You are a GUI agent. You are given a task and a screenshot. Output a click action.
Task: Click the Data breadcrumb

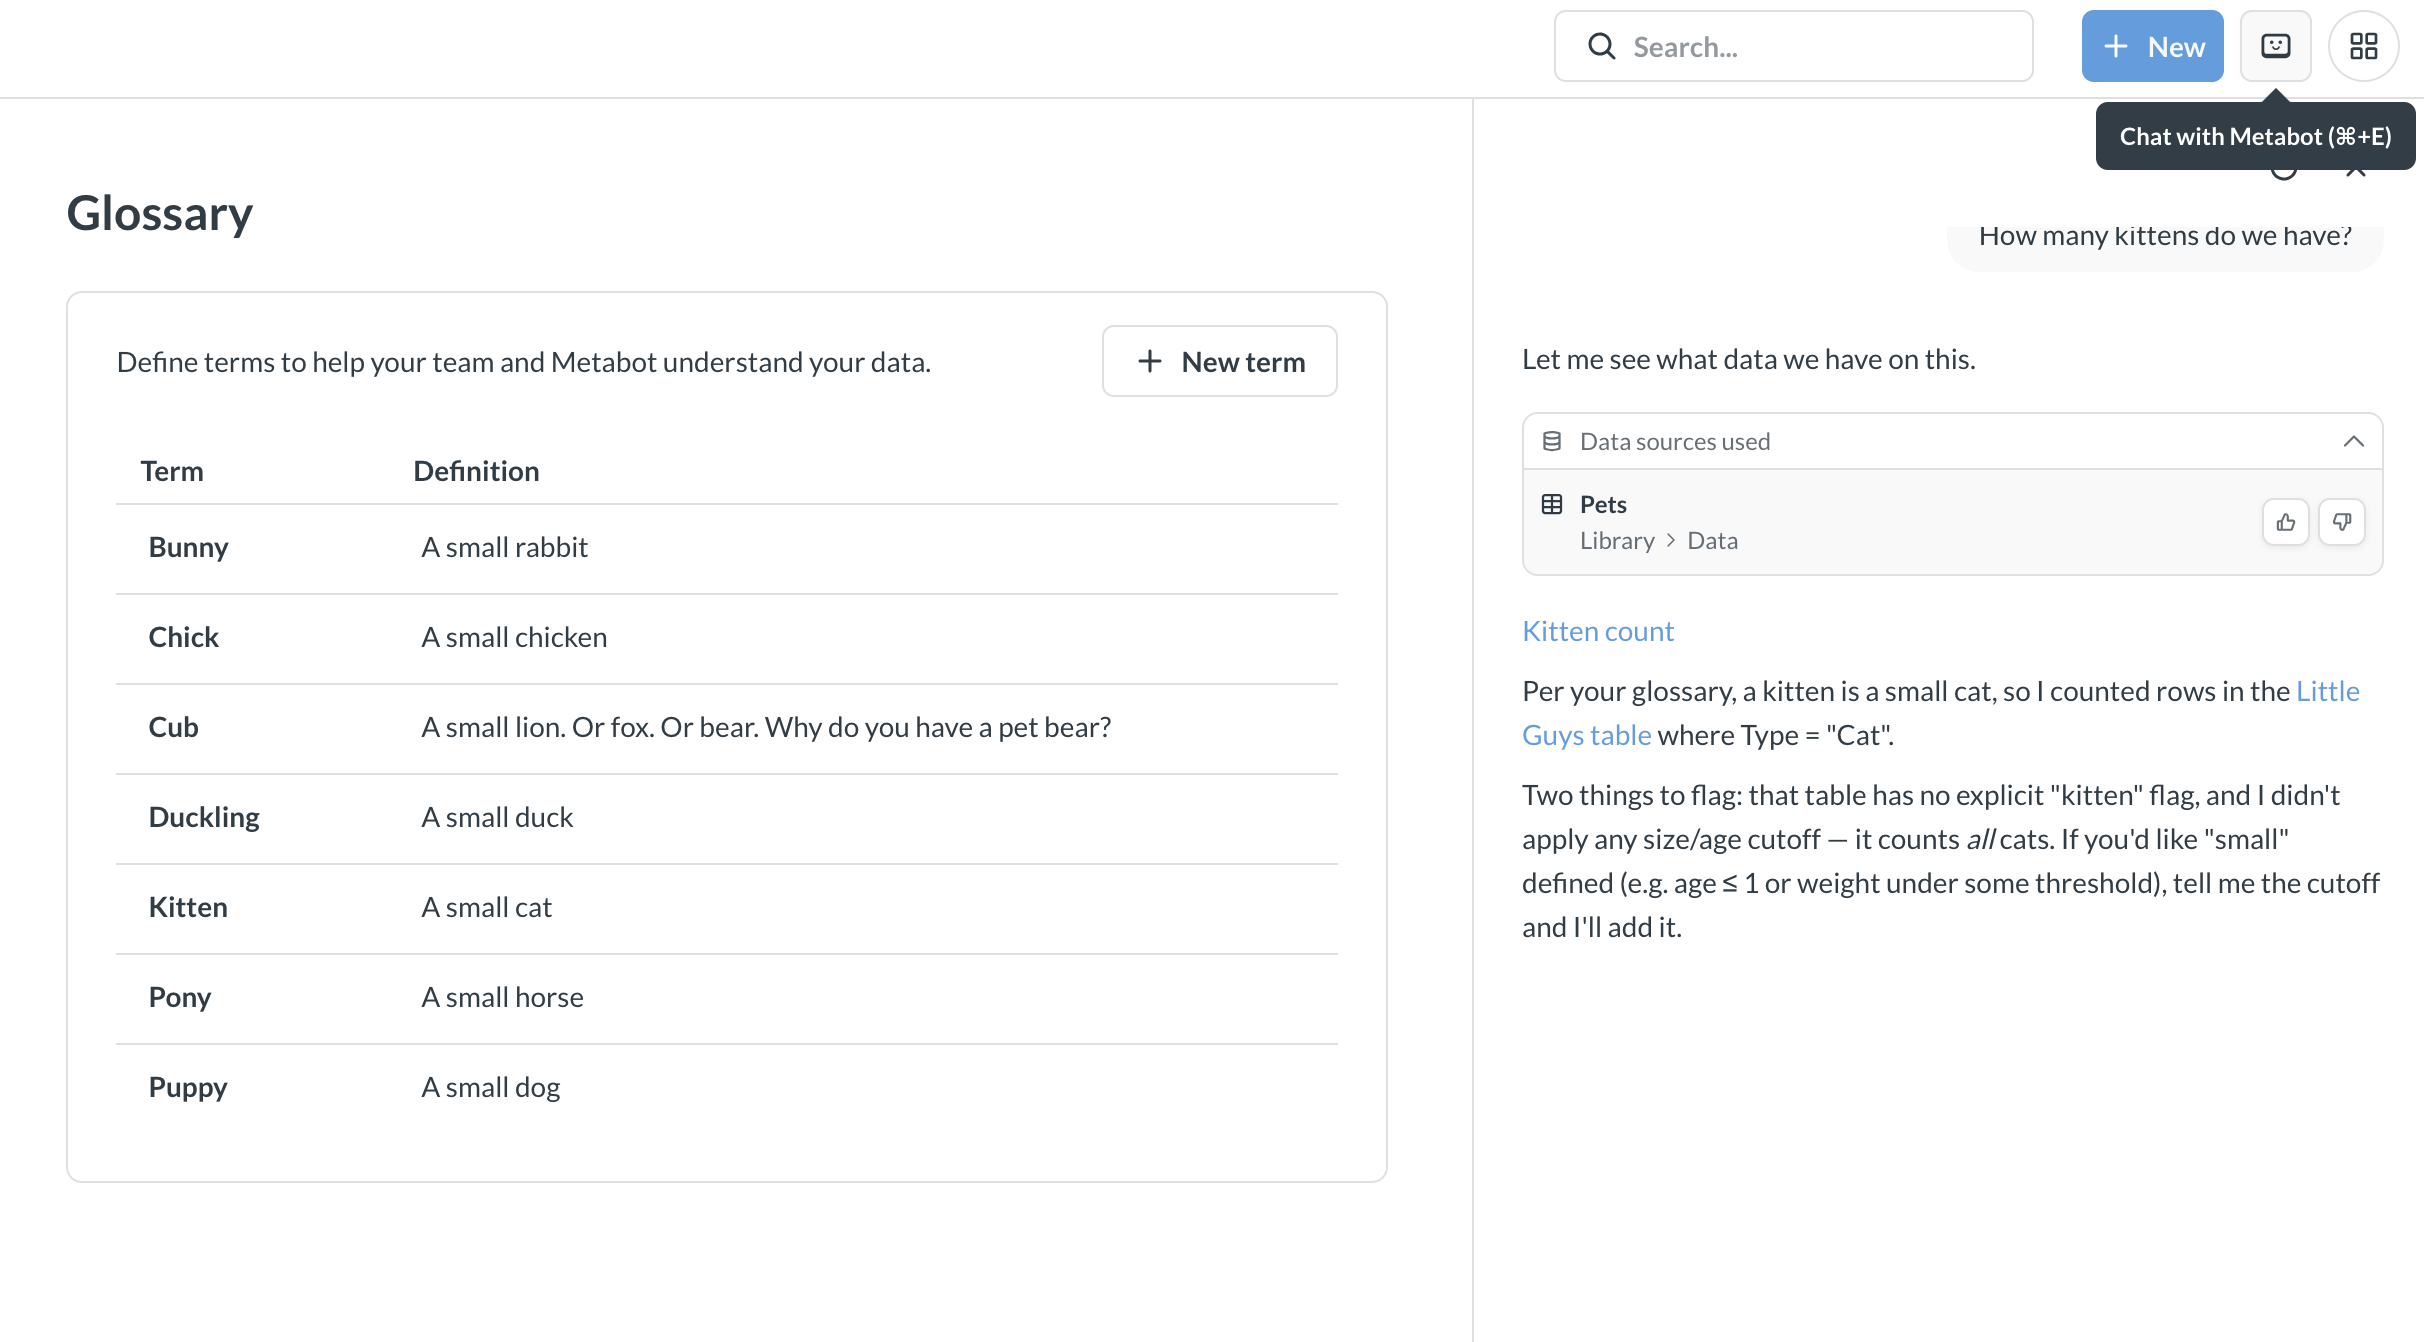[1712, 541]
